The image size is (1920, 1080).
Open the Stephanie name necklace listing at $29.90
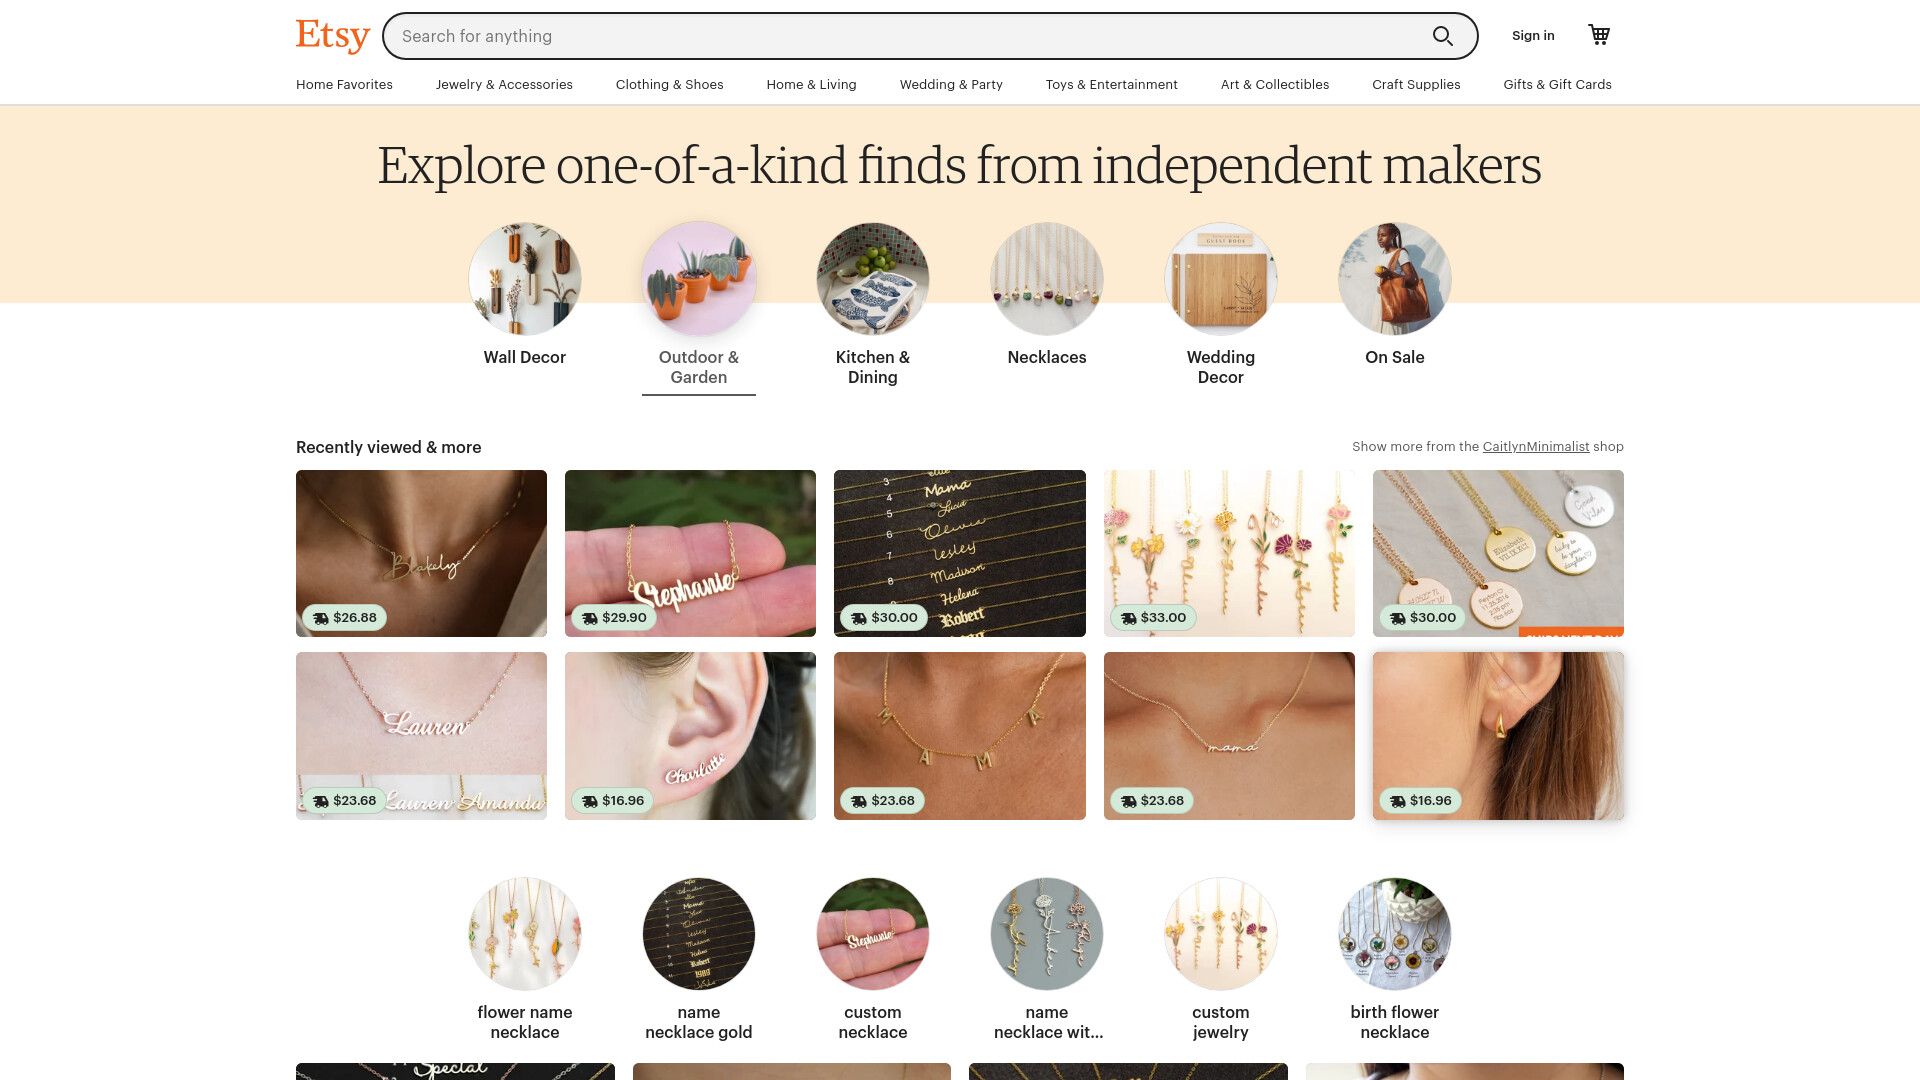pos(690,553)
